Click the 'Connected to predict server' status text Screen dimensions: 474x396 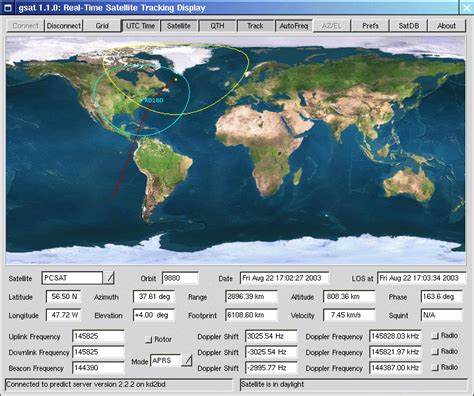coord(86,384)
